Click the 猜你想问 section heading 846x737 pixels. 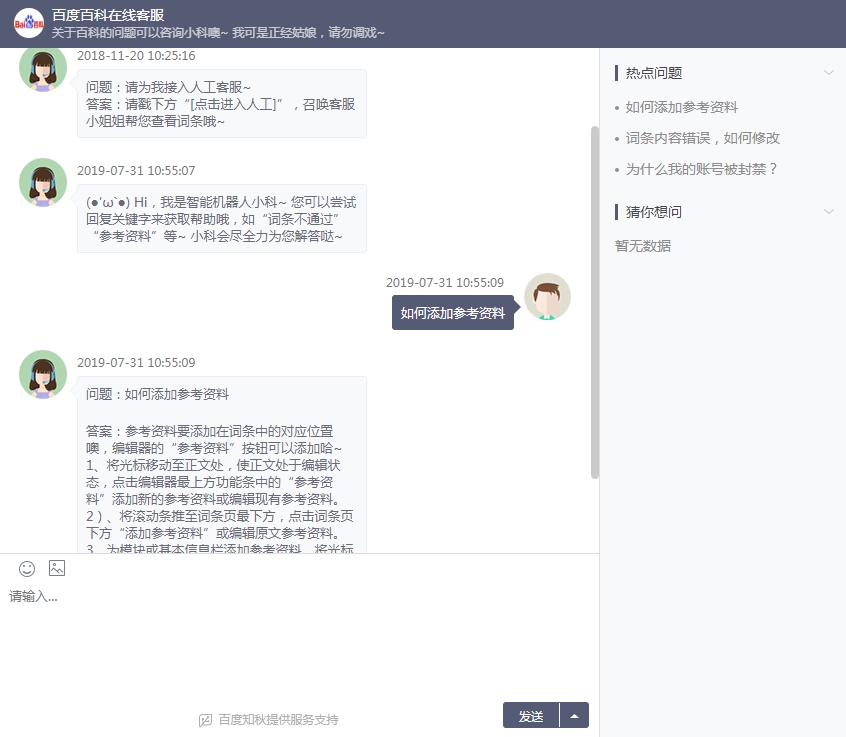click(653, 211)
